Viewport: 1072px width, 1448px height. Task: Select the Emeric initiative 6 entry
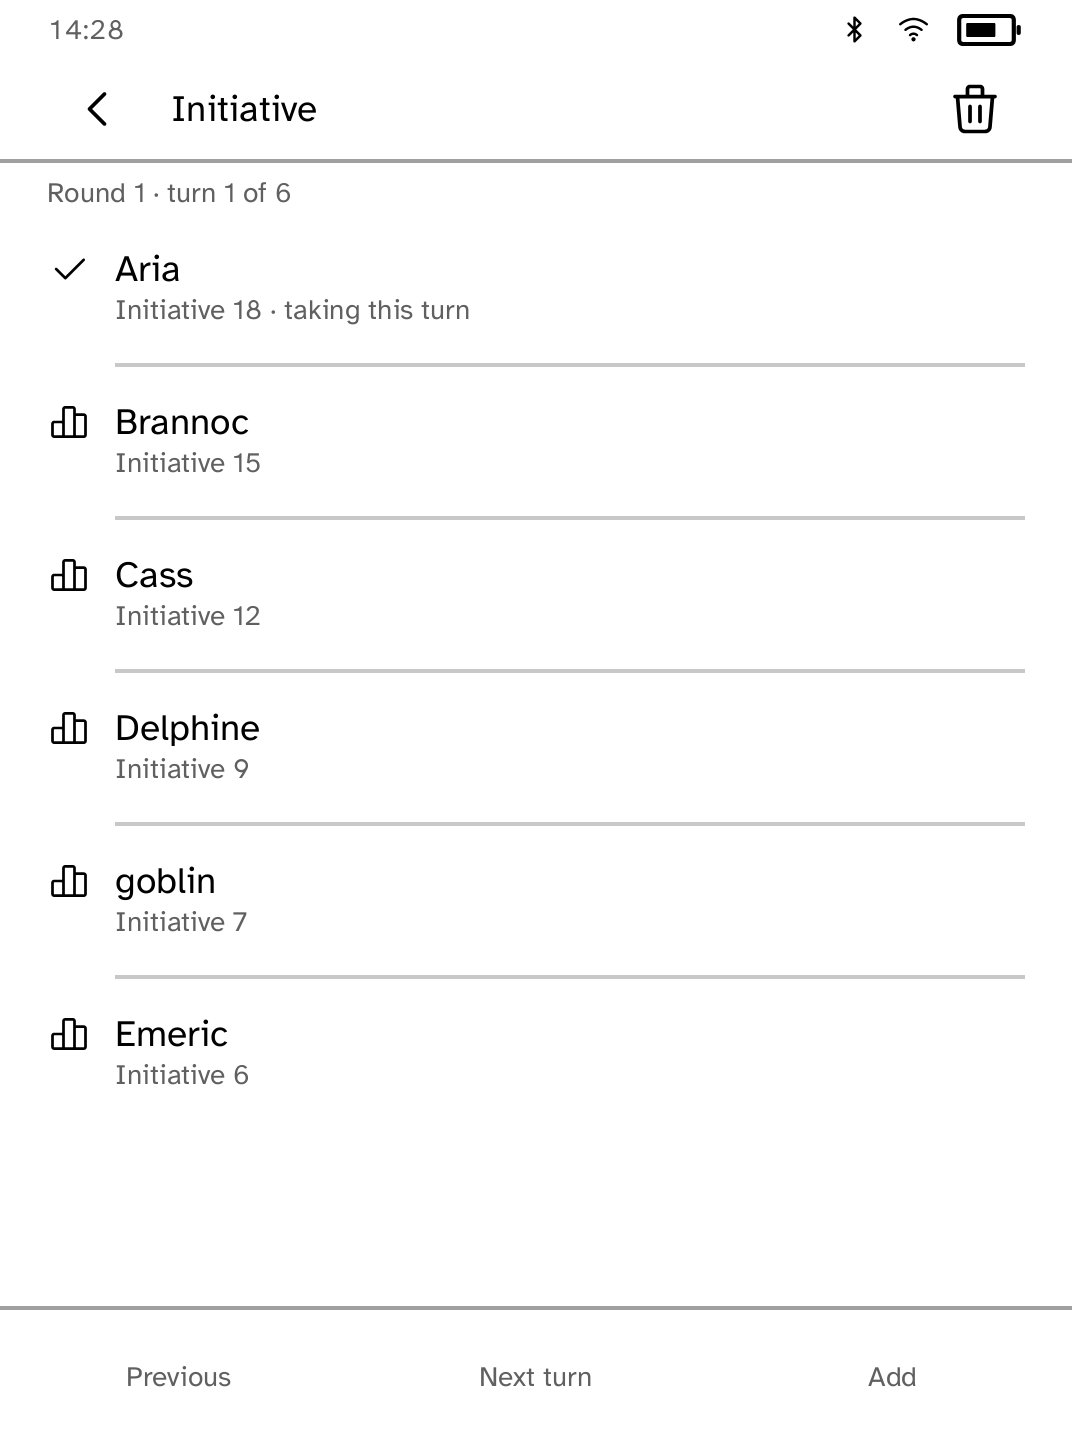pyautogui.click(x=536, y=1054)
